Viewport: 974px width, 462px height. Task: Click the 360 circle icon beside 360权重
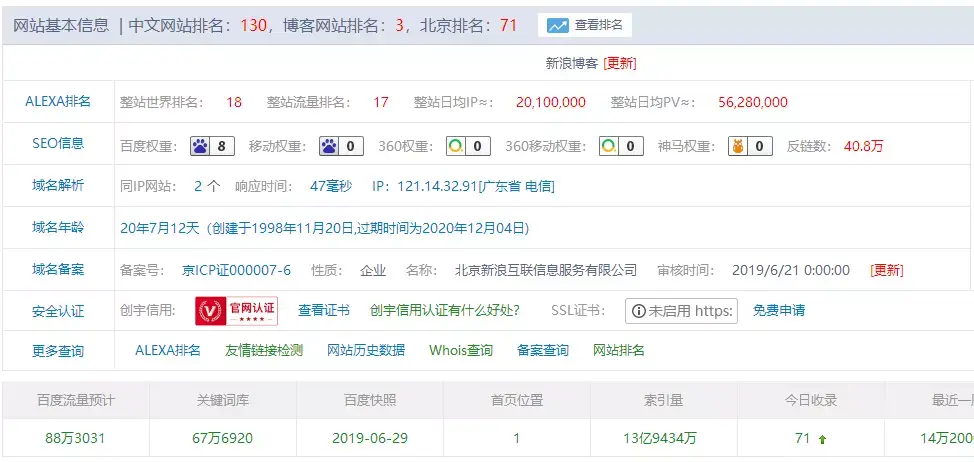pos(456,147)
